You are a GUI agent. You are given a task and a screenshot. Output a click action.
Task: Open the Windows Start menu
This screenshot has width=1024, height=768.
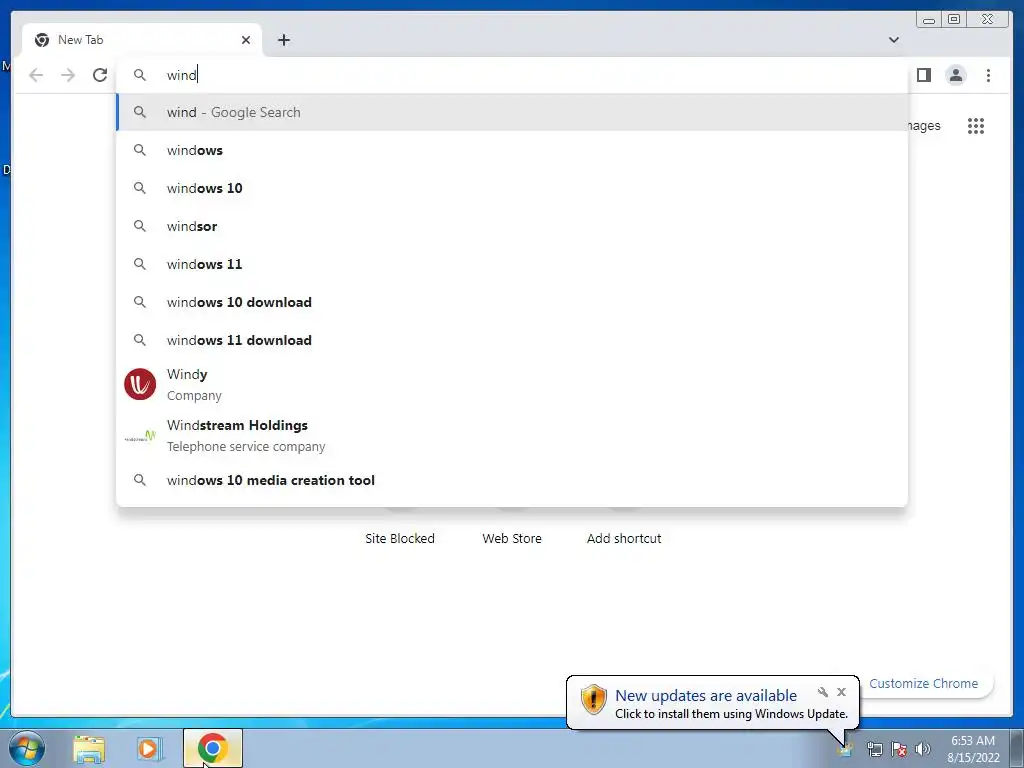27,748
